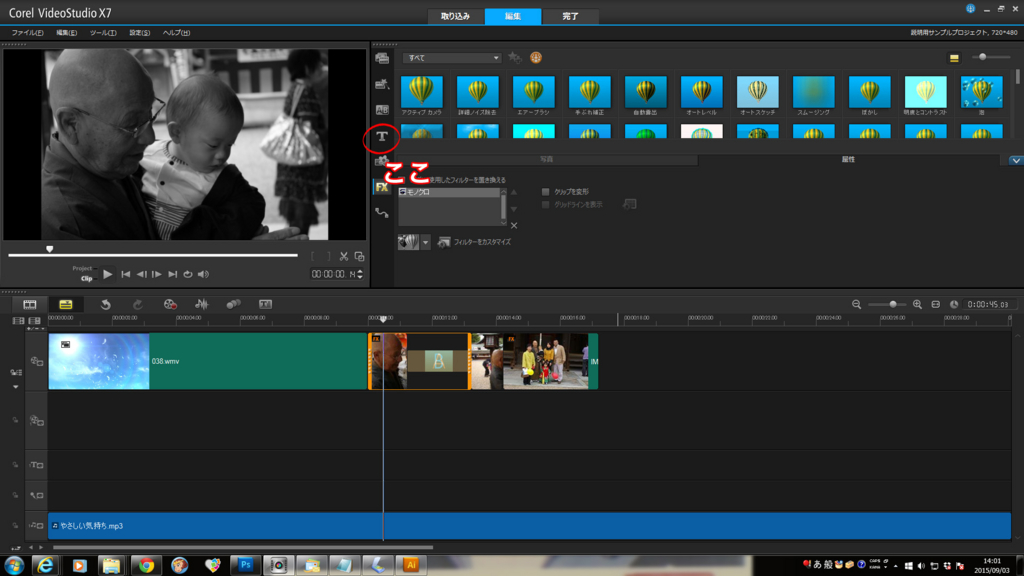
Task: Collapse the options panel with blue chevron
Action: coord(1016,160)
